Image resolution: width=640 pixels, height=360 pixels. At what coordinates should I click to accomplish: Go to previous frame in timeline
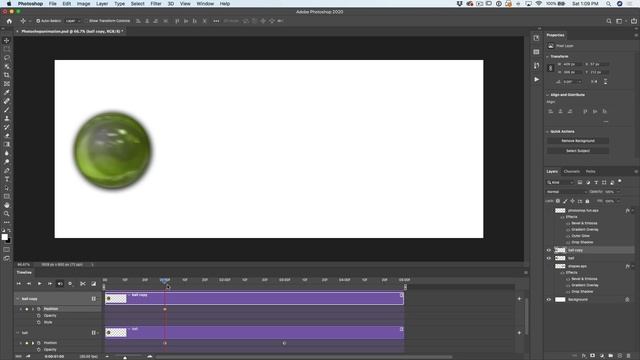[x=29, y=284]
